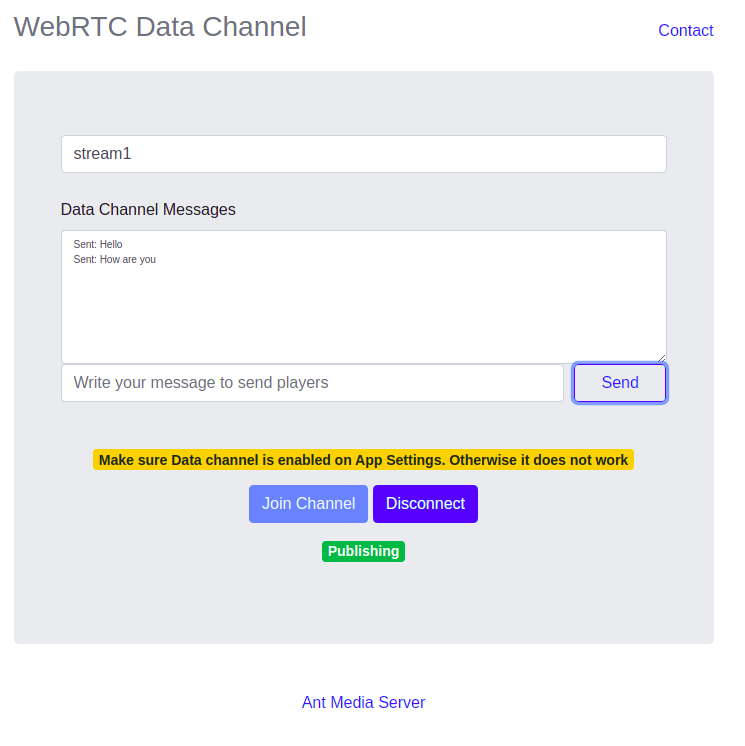Click the text 'stream1' in the field
Viewport: 745px width, 746px height.
102,154
